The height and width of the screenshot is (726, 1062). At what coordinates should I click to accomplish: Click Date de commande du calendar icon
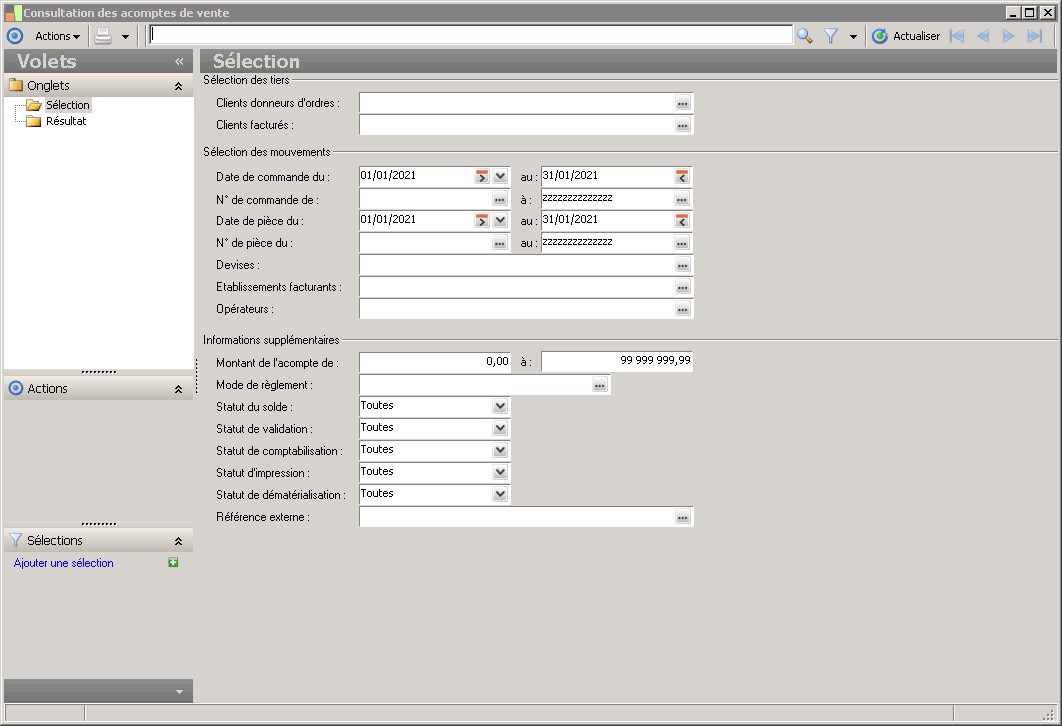[482, 176]
